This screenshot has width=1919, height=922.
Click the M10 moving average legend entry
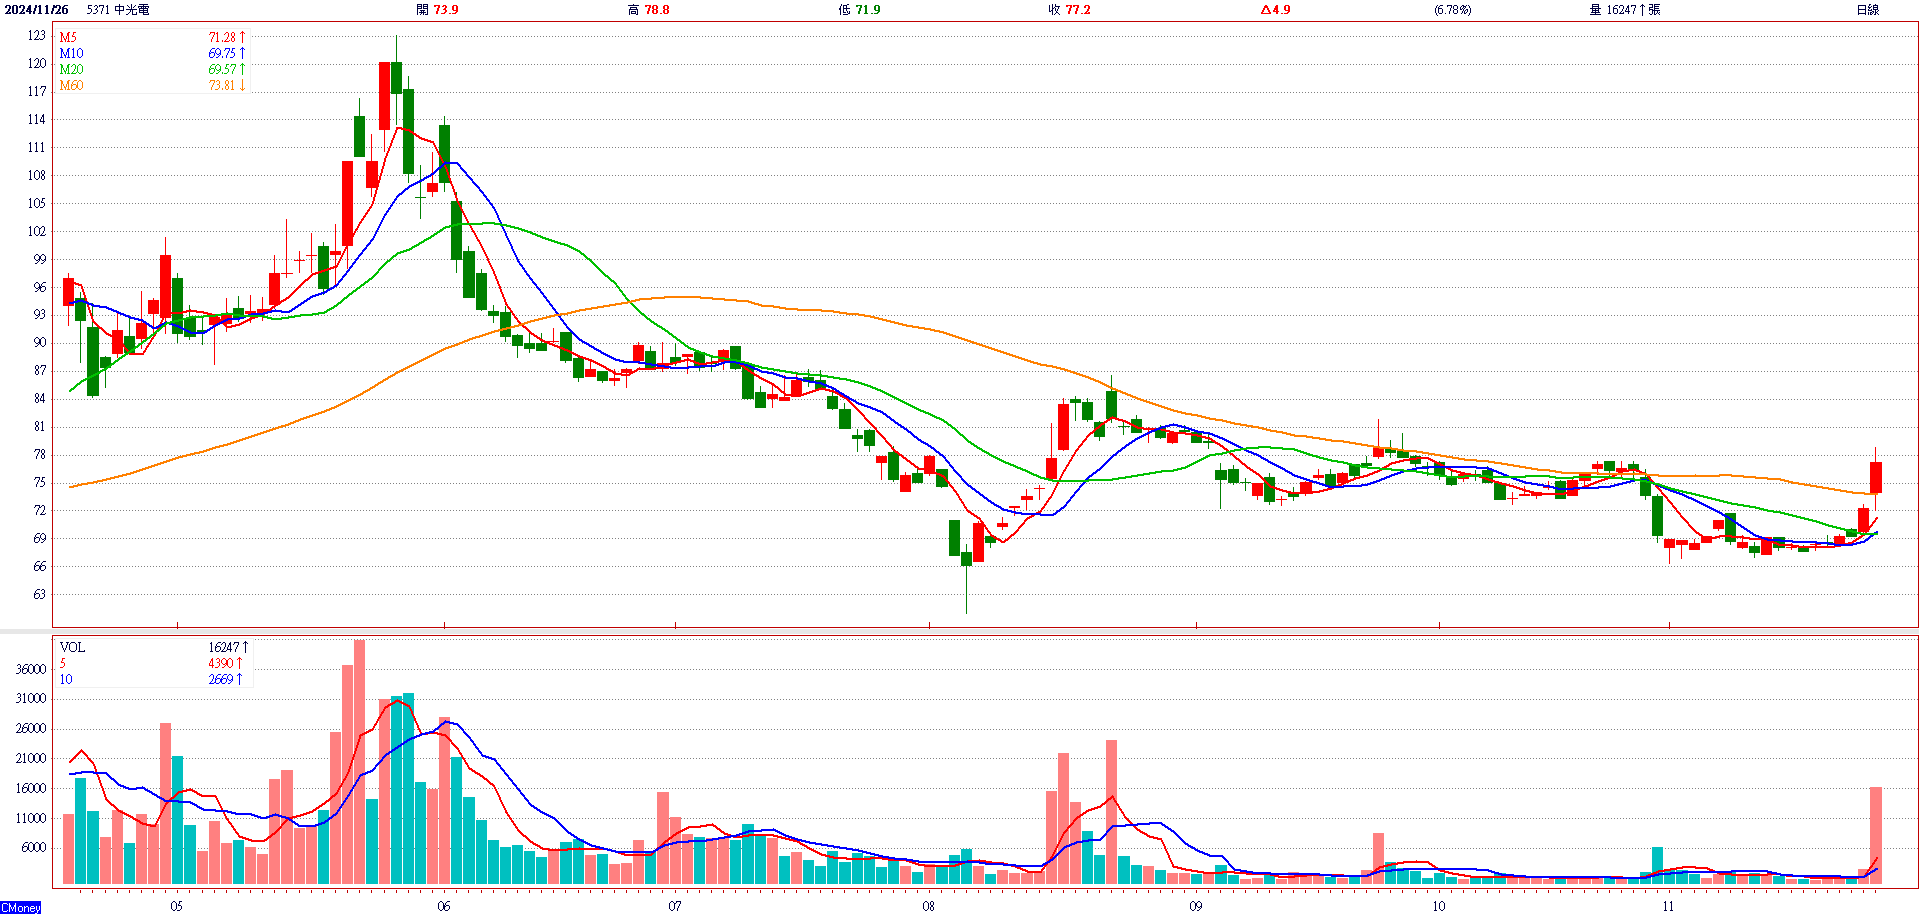(x=71, y=54)
